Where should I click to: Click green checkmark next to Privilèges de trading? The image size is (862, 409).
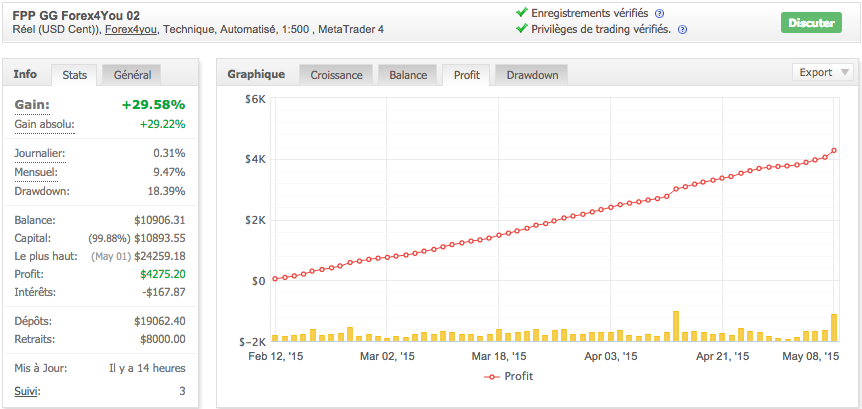click(x=521, y=29)
